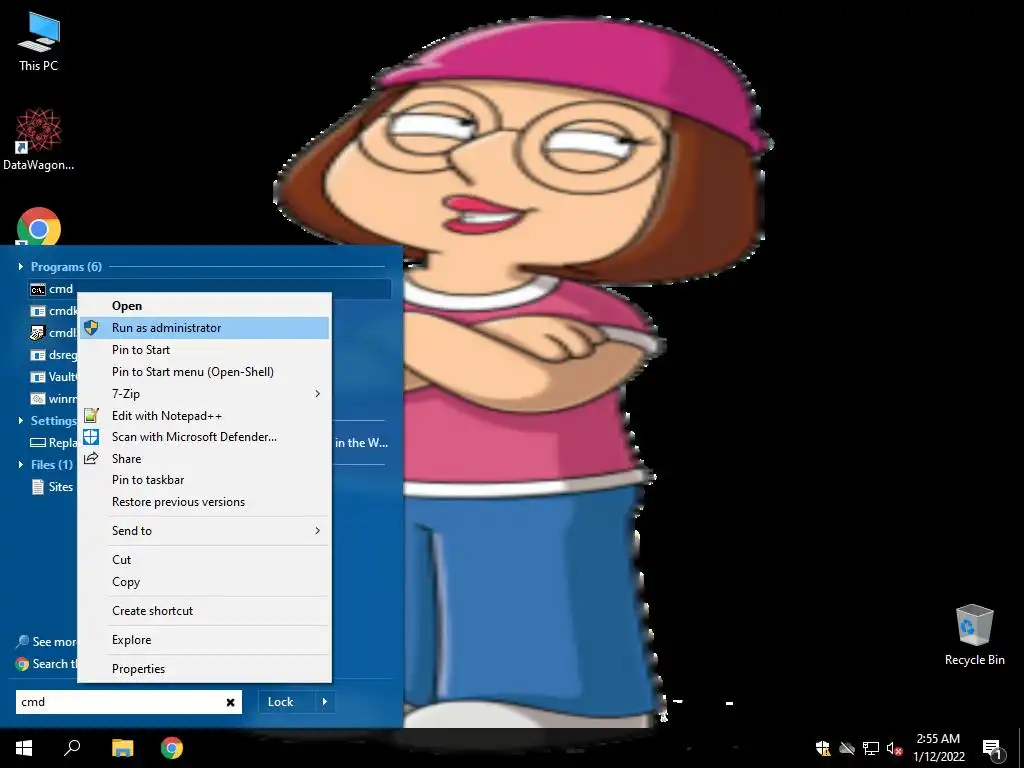Click the See more results magnifier icon
This screenshot has height=768, width=1024.
22,642
